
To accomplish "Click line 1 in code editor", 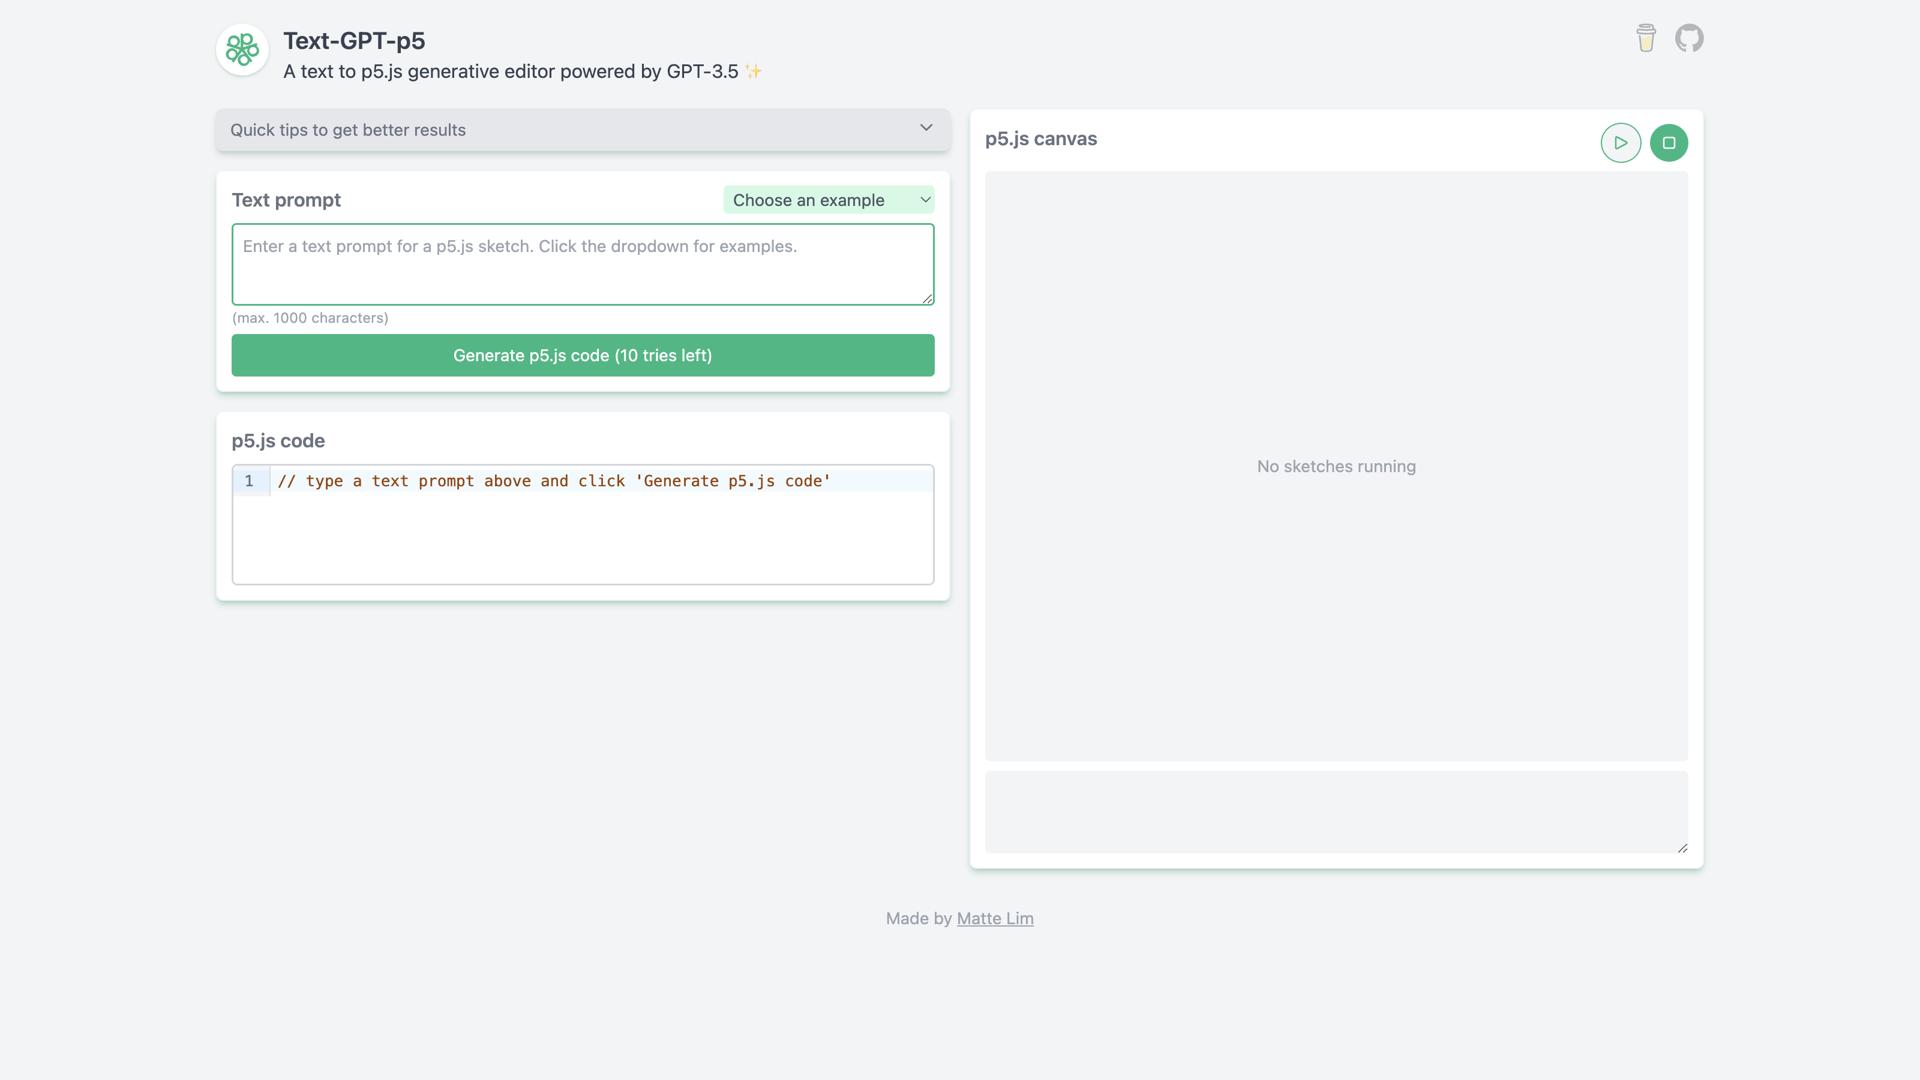I will coord(554,481).
